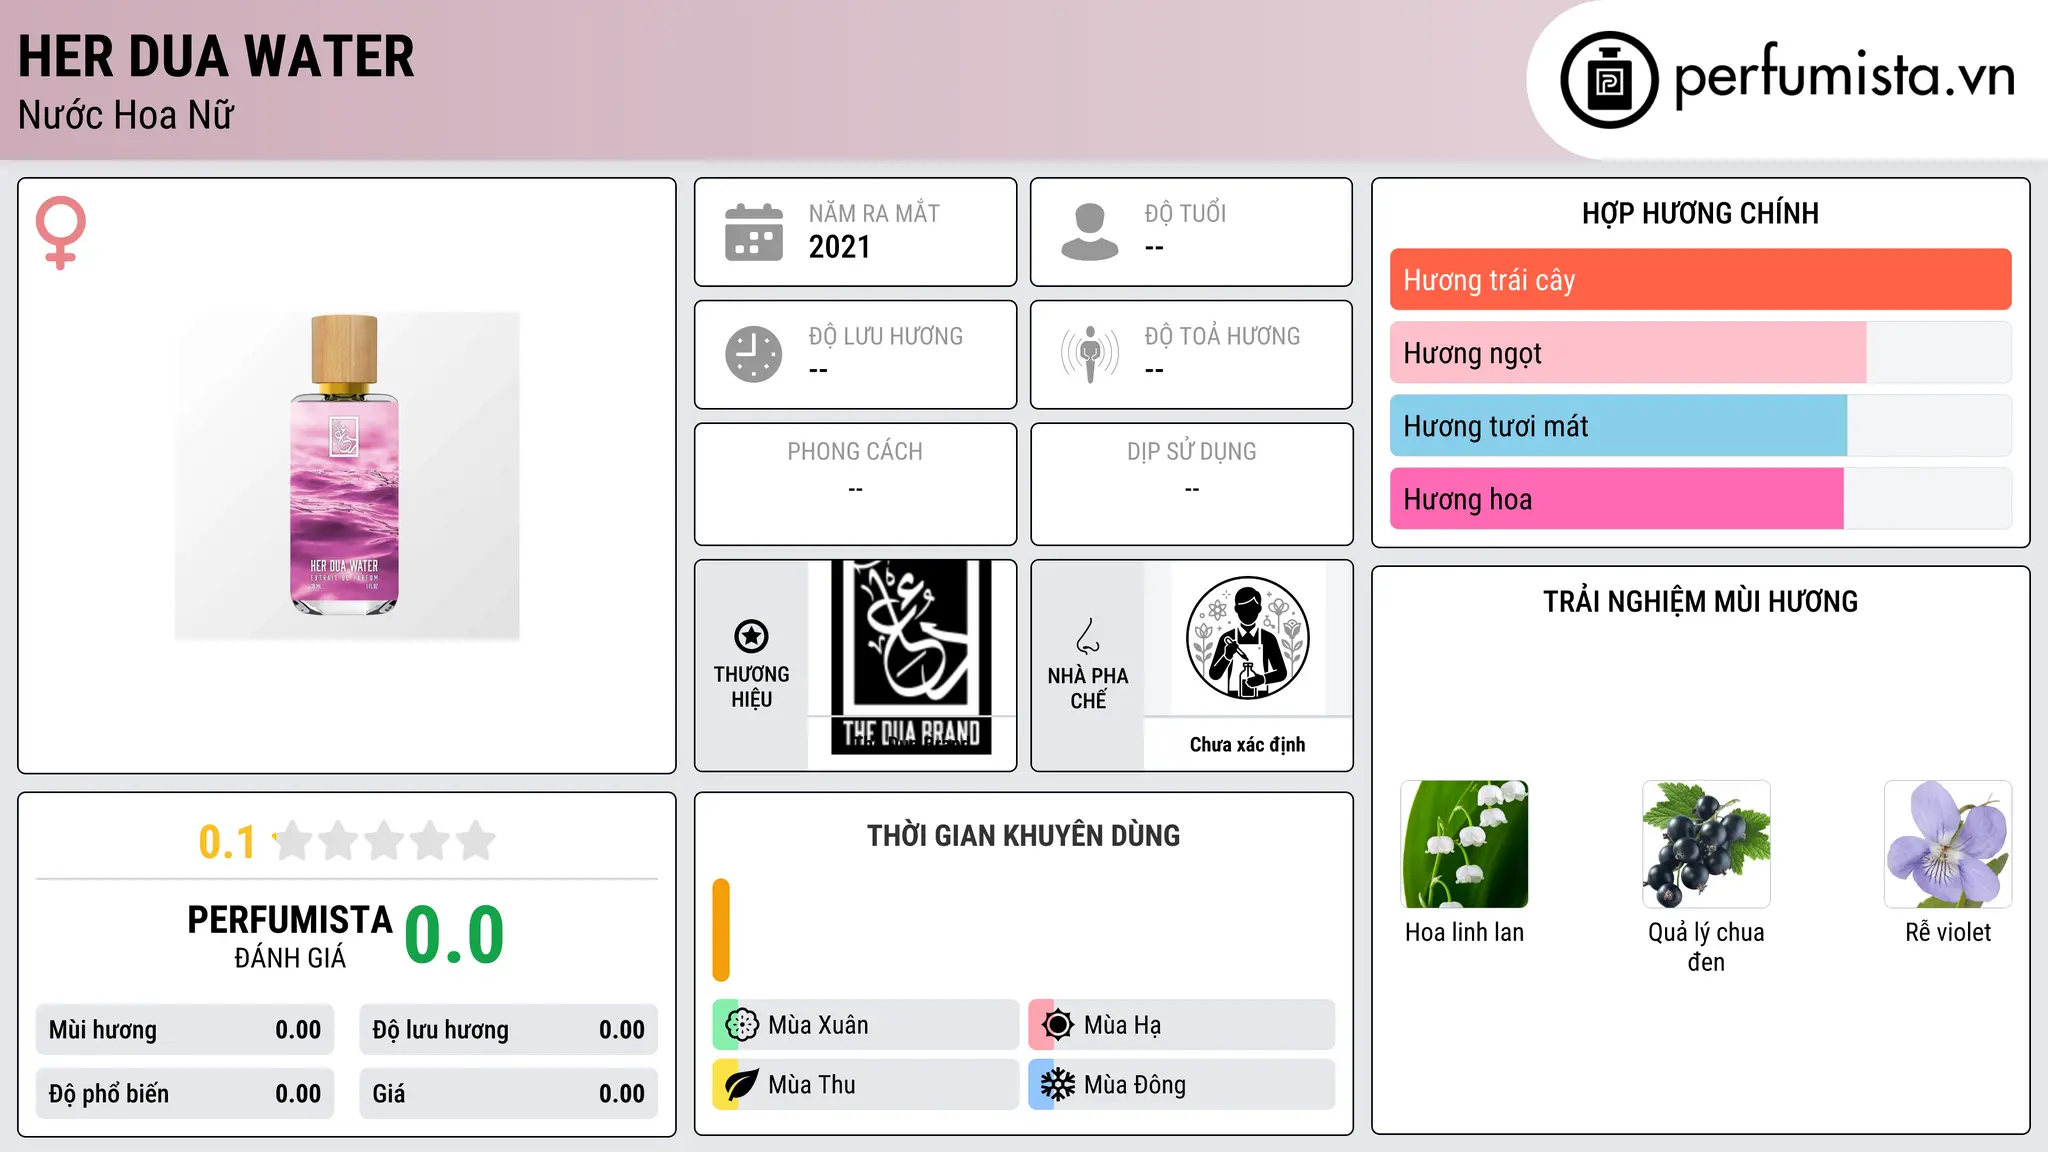Open the Her Dua Water bottle image
The height and width of the screenshot is (1152, 2048).
tap(347, 476)
